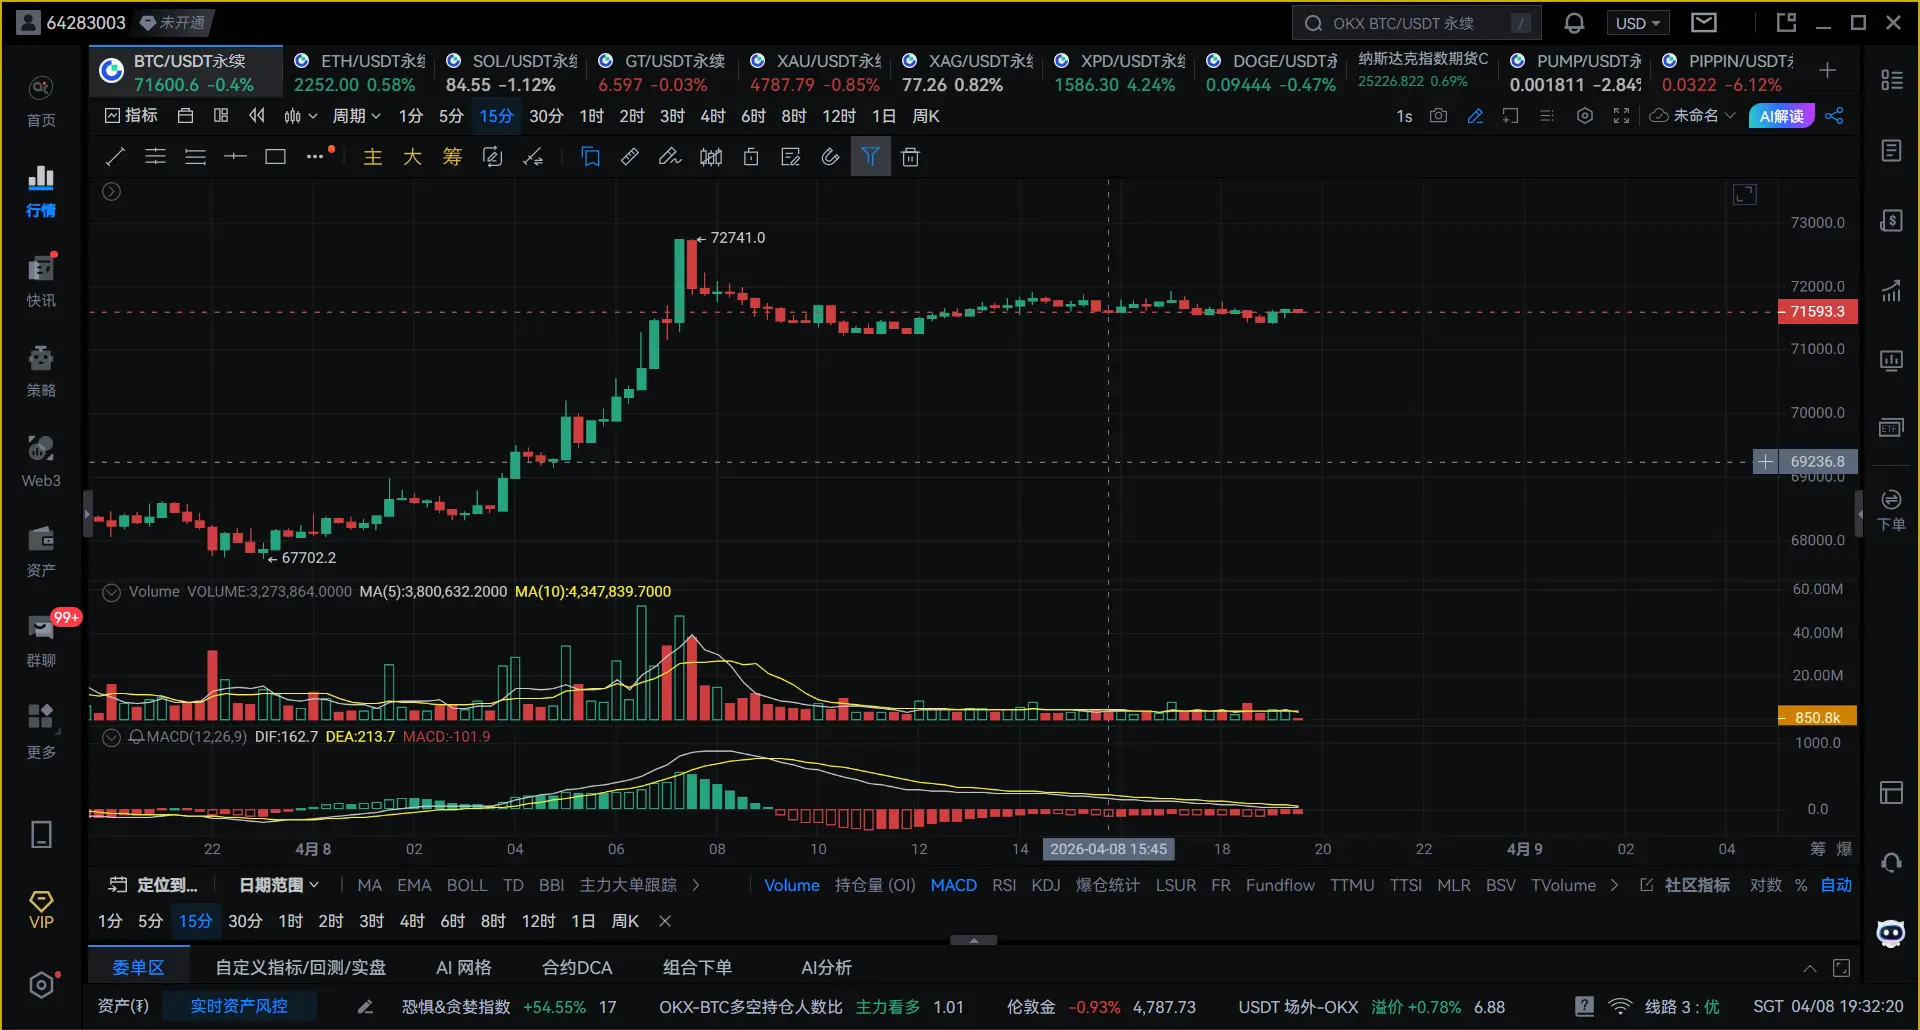The image size is (1920, 1030).
Task: Open the notification bell
Action: [1574, 22]
